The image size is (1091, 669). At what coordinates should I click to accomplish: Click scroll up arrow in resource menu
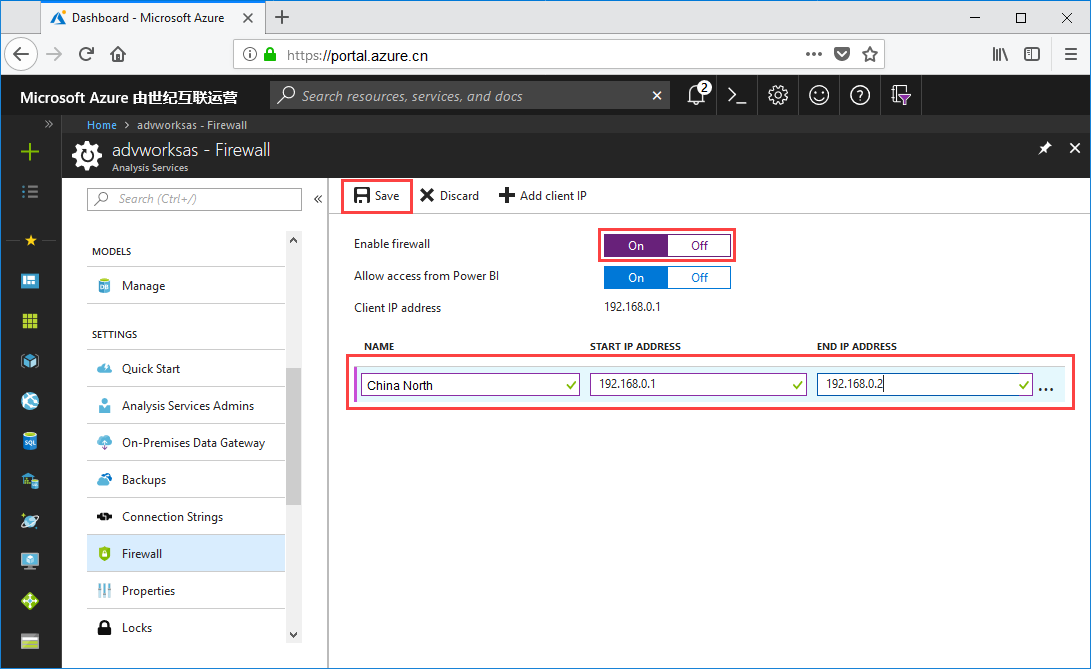[x=294, y=240]
